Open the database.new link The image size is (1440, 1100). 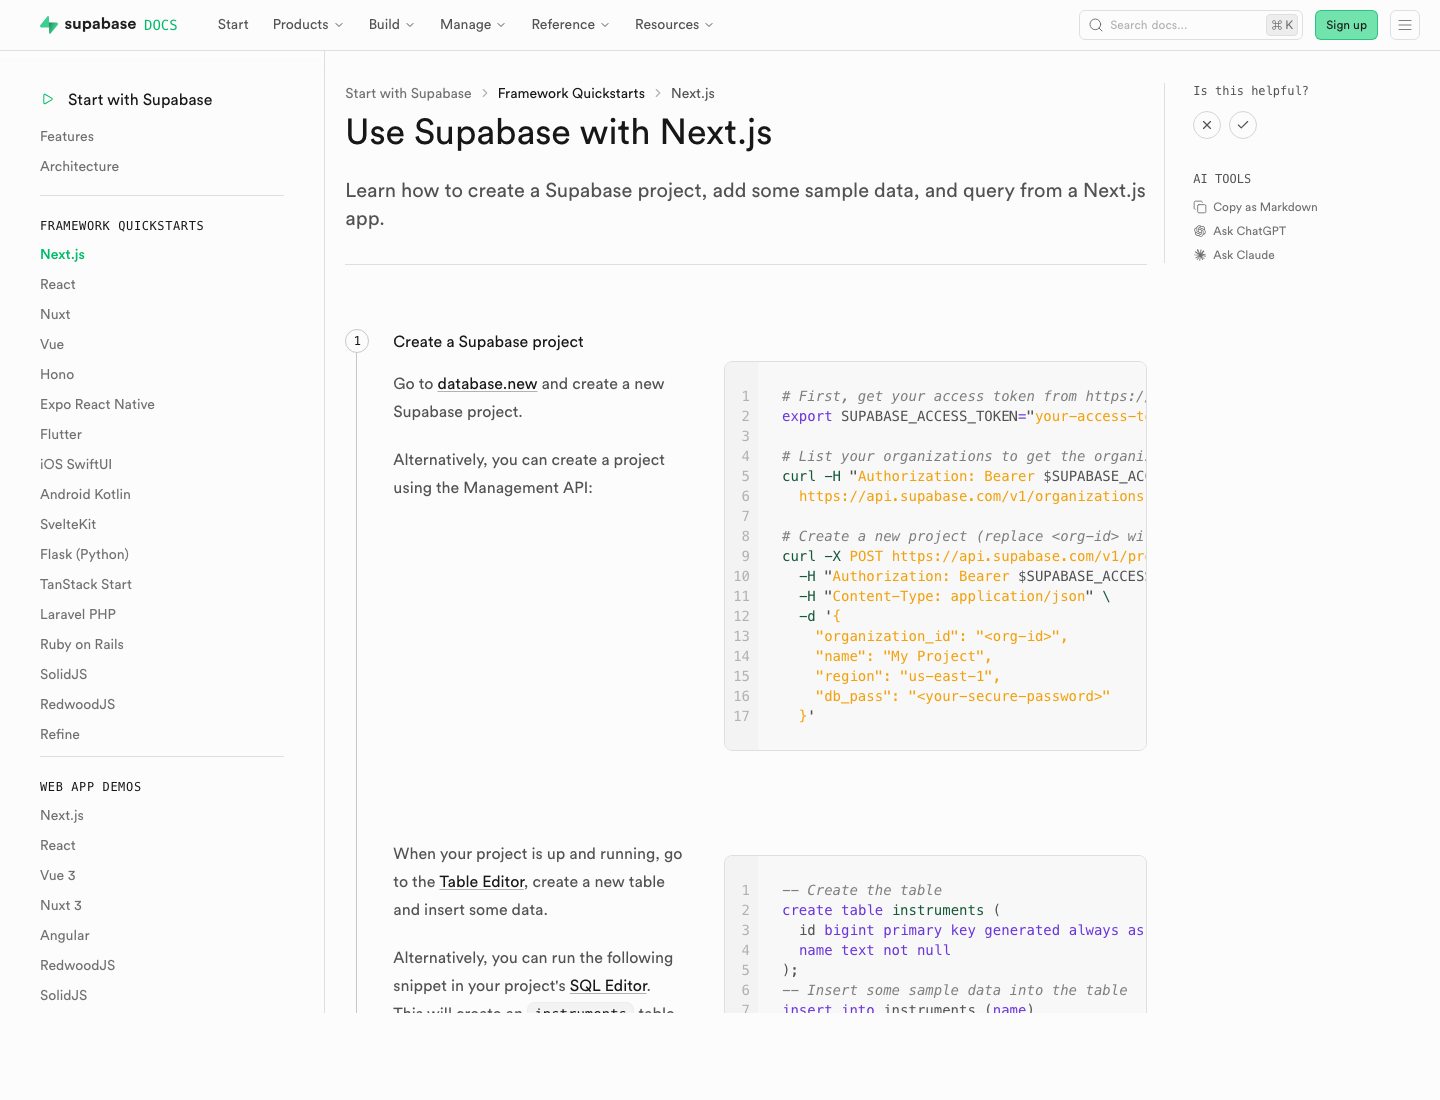click(487, 384)
